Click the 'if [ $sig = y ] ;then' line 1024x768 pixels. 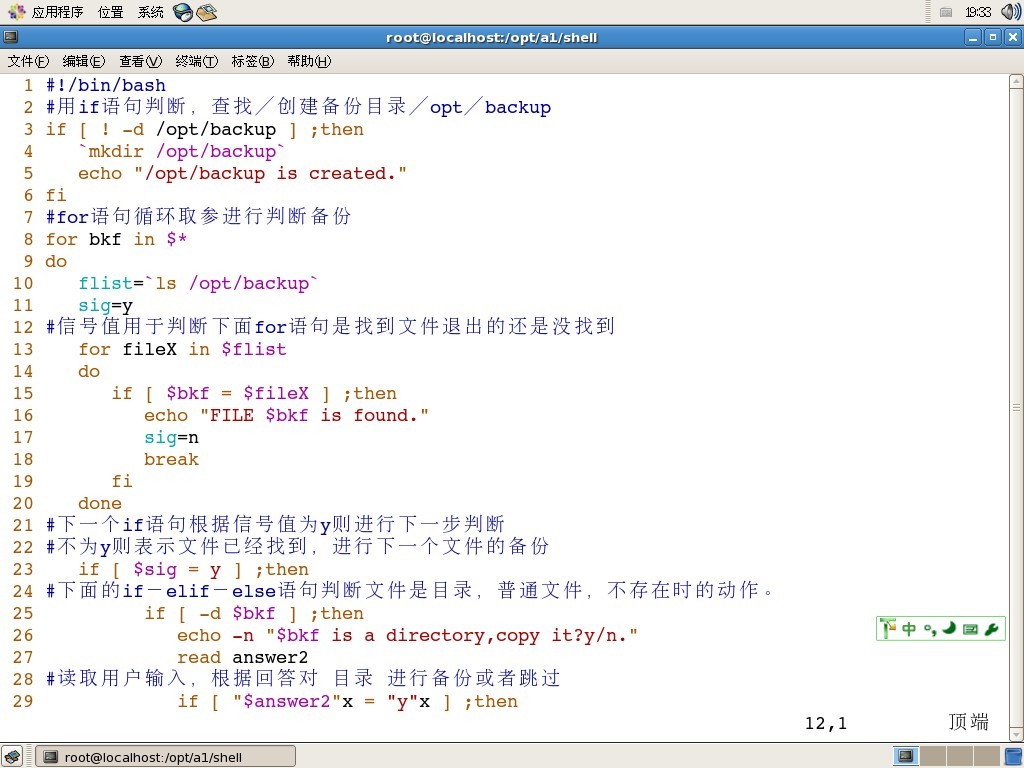193,569
